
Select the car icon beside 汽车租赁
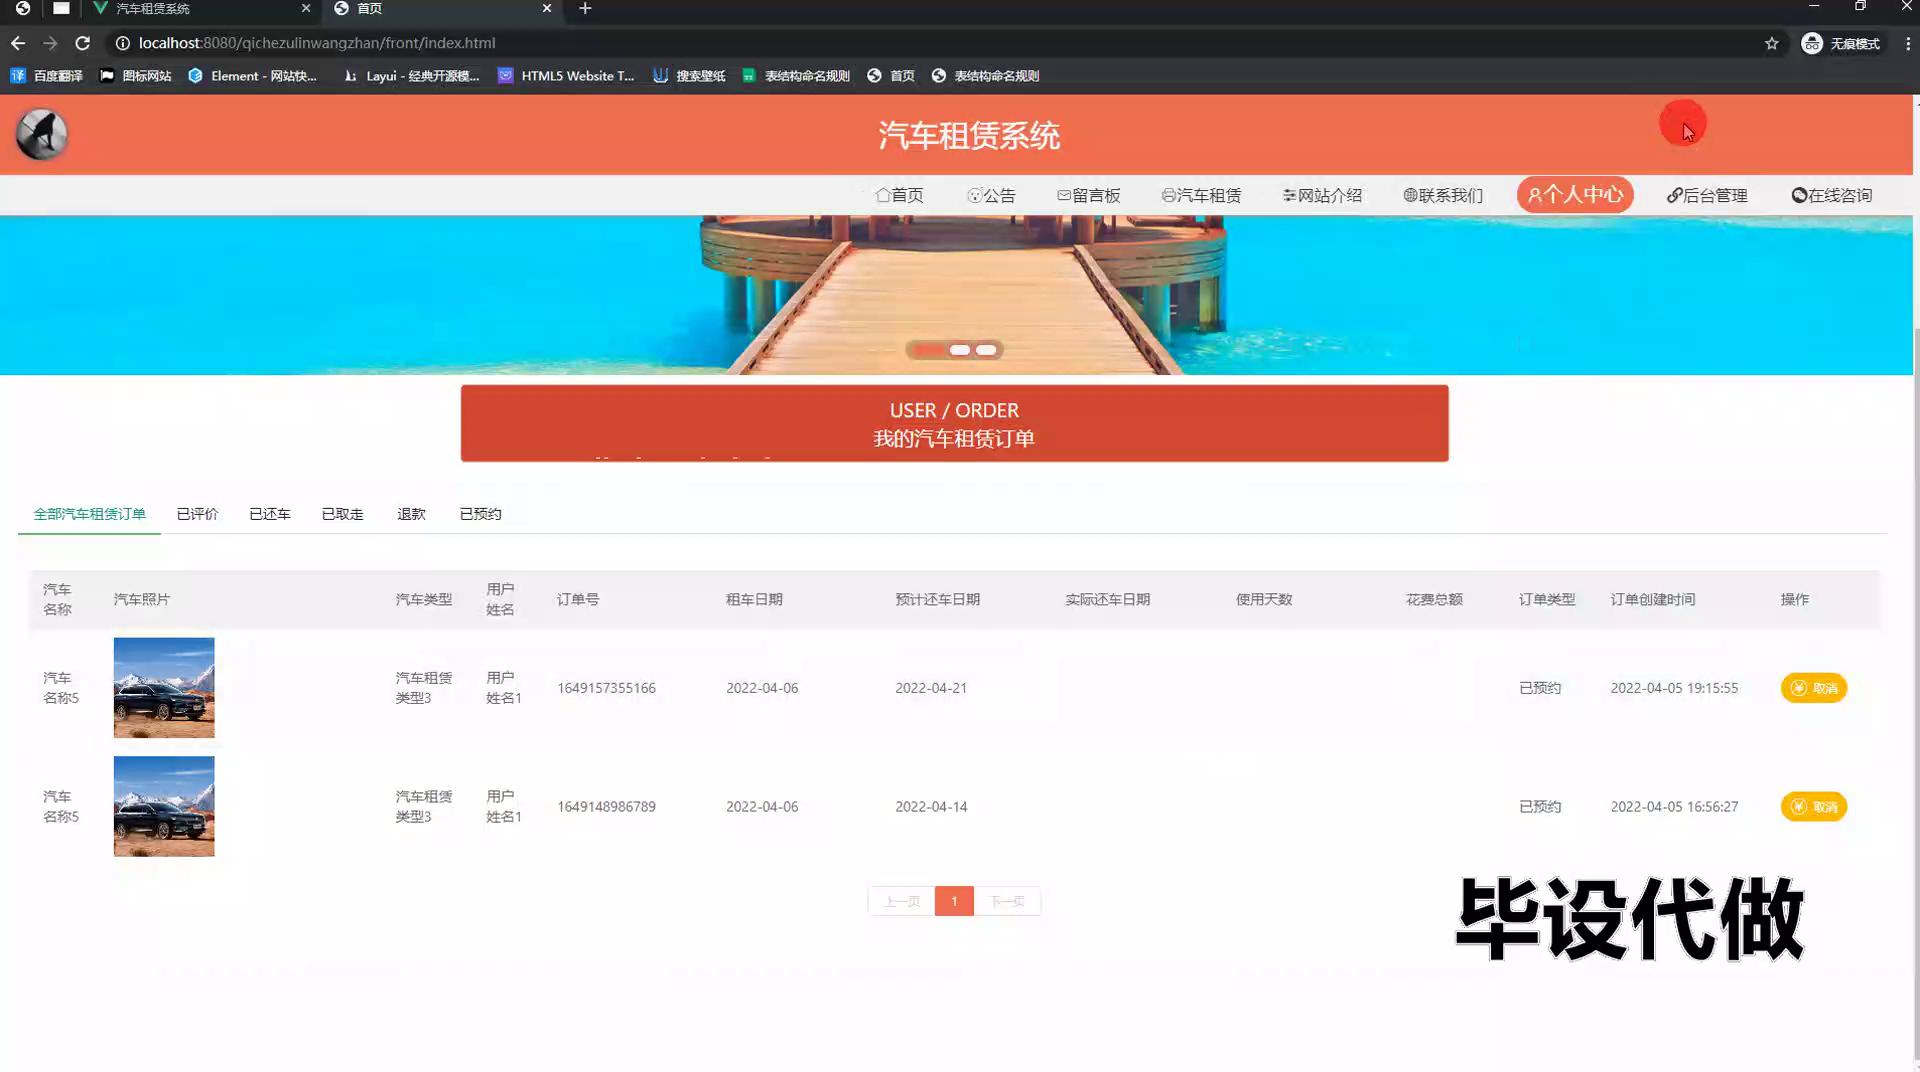tap(1168, 195)
